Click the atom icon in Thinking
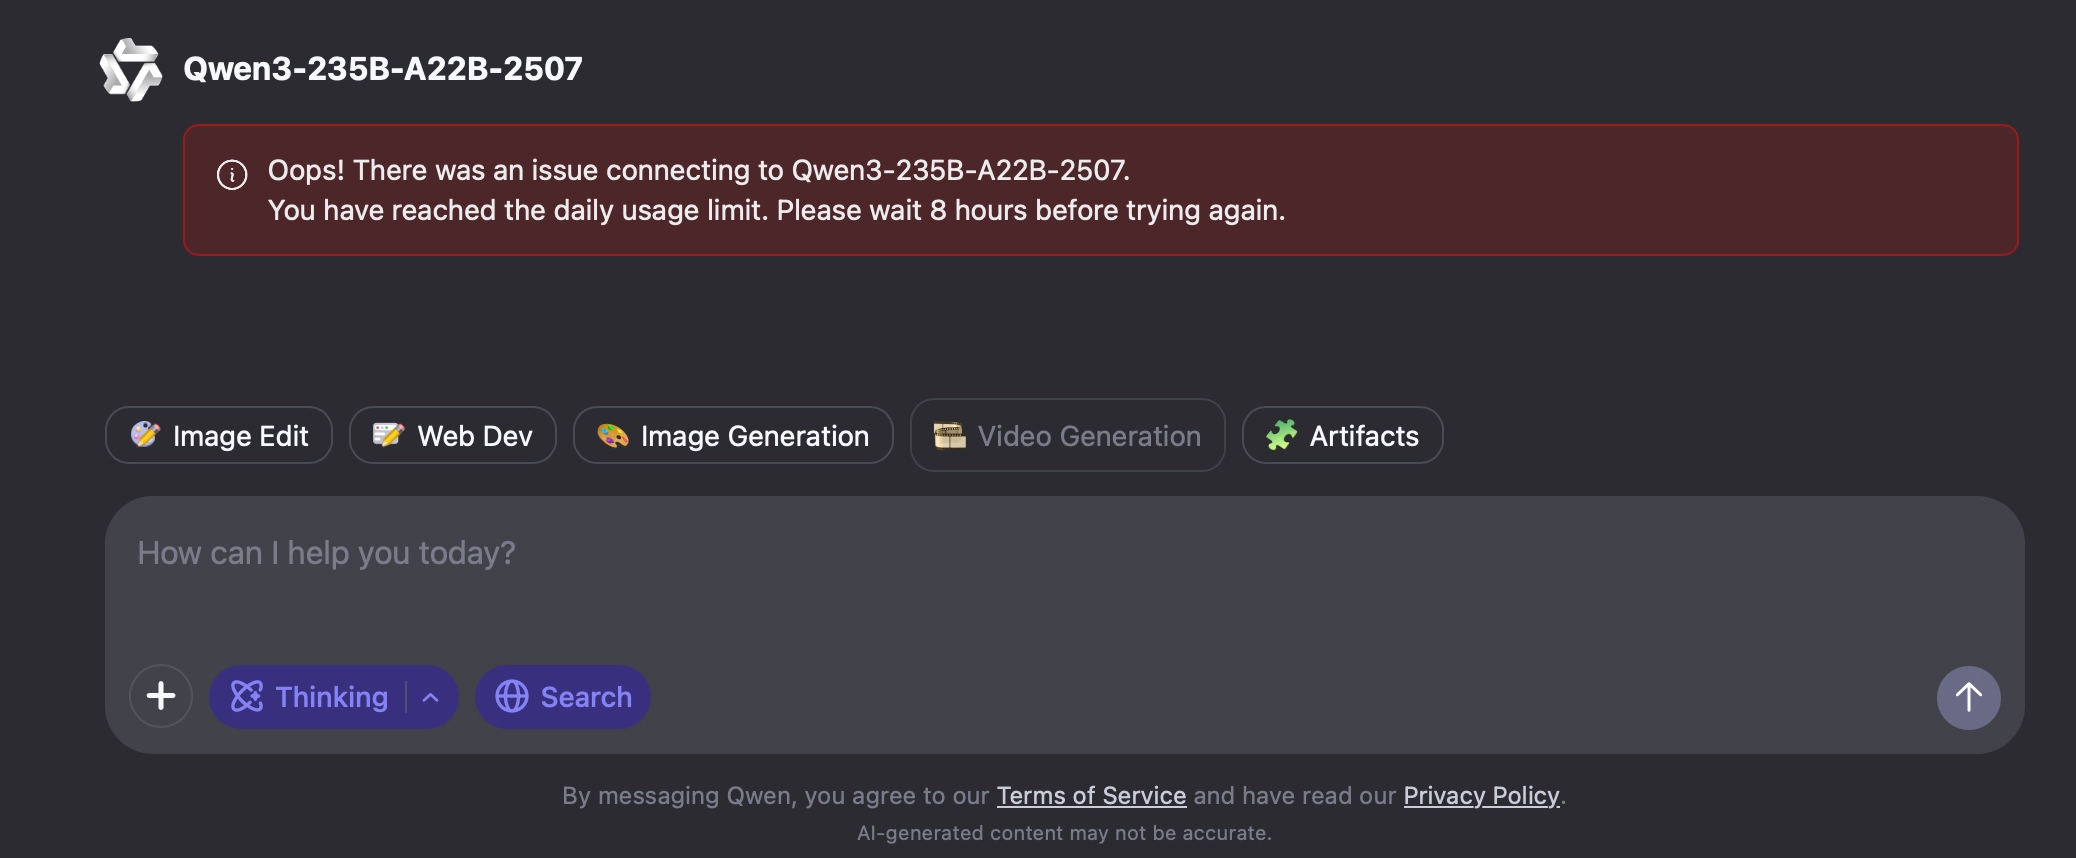 [x=247, y=697]
